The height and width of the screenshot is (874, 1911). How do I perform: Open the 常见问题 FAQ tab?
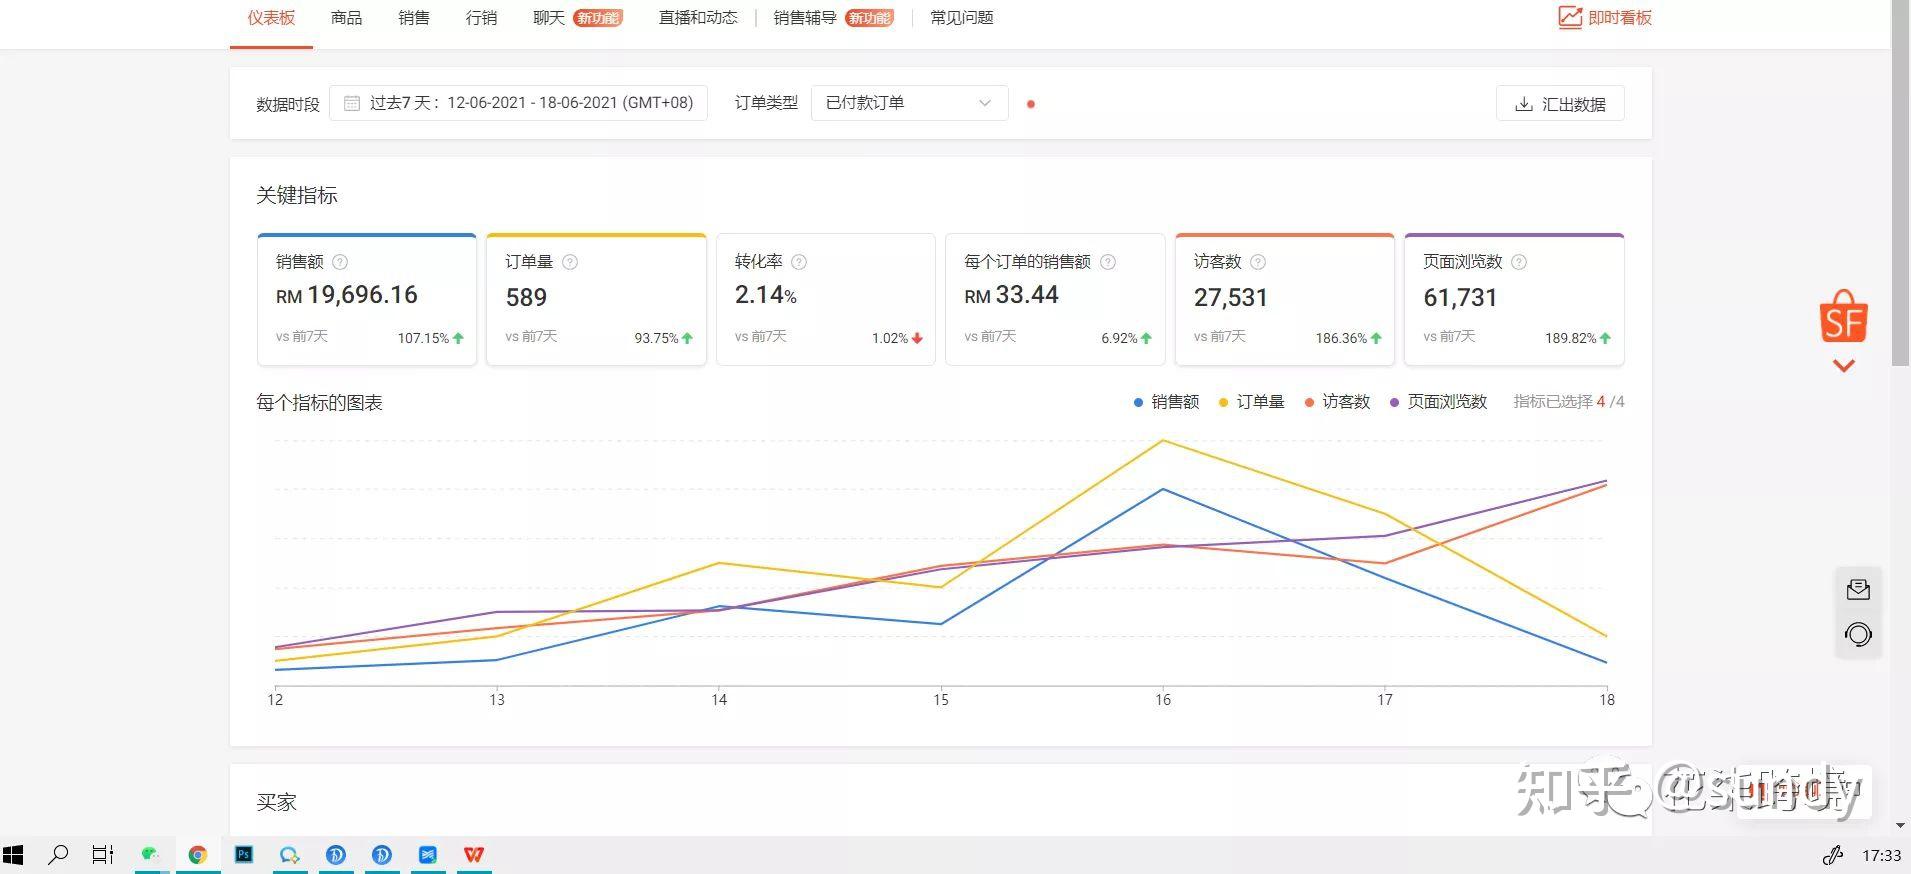[x=961, y=18]
